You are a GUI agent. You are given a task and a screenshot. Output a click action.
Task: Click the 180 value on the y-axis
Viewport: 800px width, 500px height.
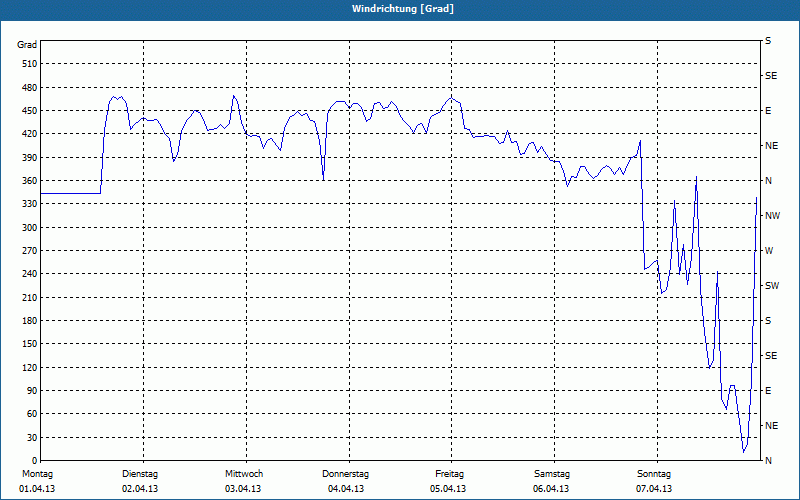click(30, 320)
